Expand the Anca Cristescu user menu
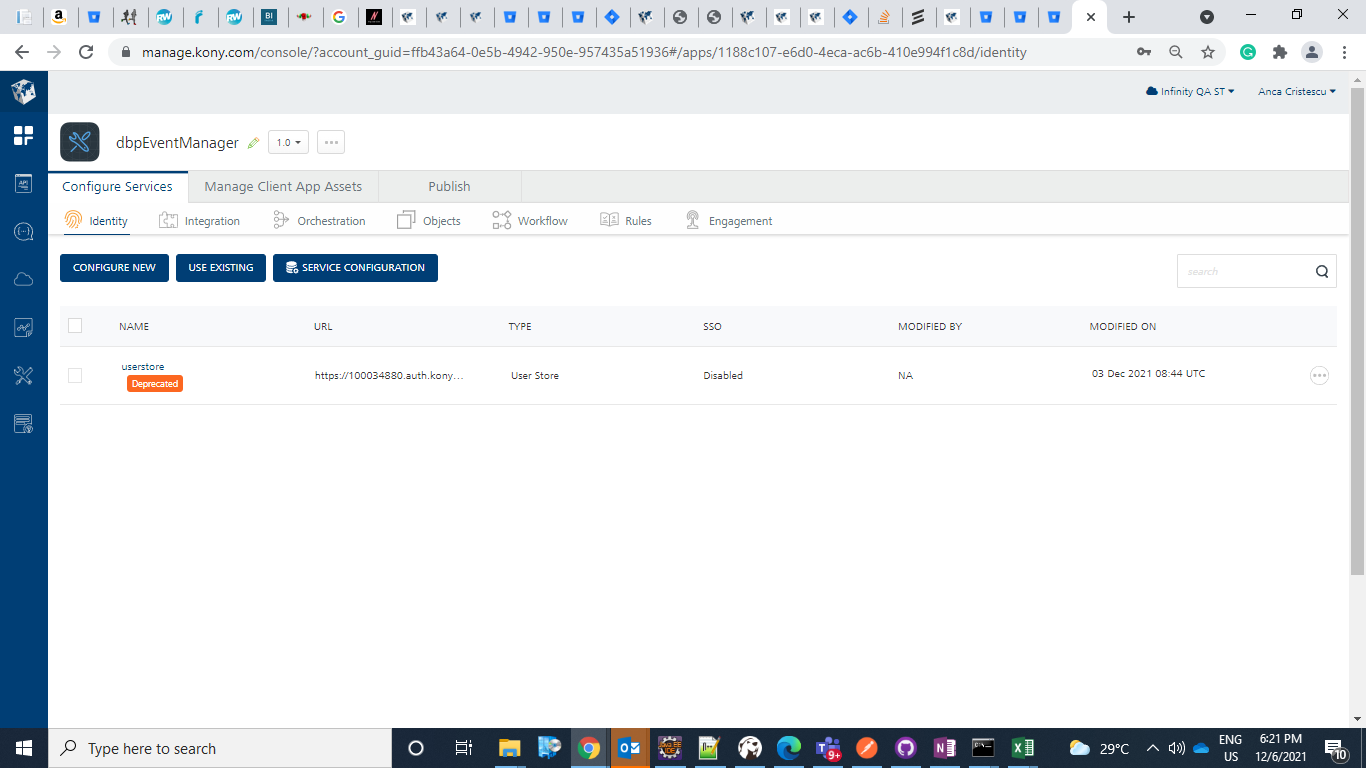The image size is (1366, 768). click(1296, 91)
